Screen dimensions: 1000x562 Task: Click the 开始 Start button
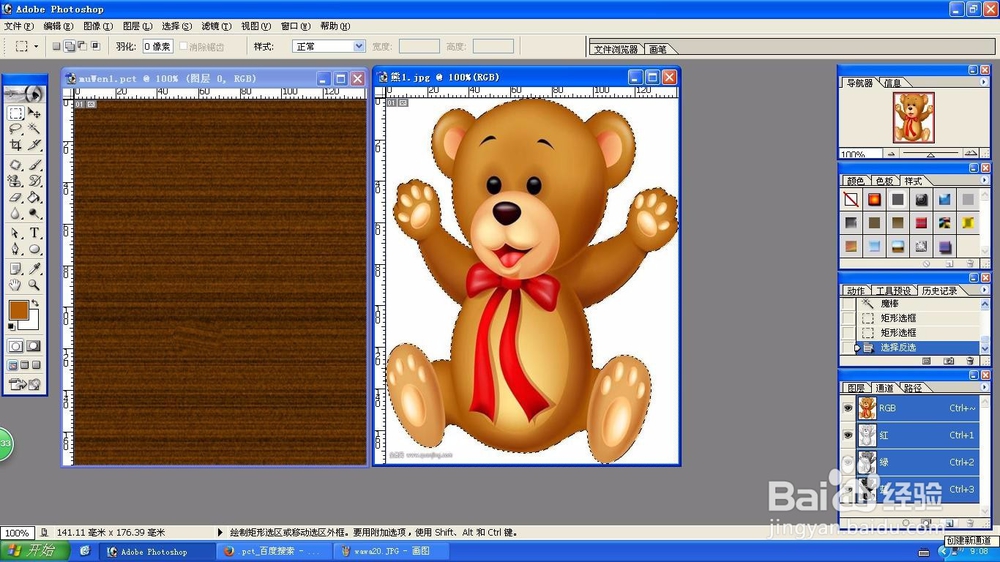(34, 551)
